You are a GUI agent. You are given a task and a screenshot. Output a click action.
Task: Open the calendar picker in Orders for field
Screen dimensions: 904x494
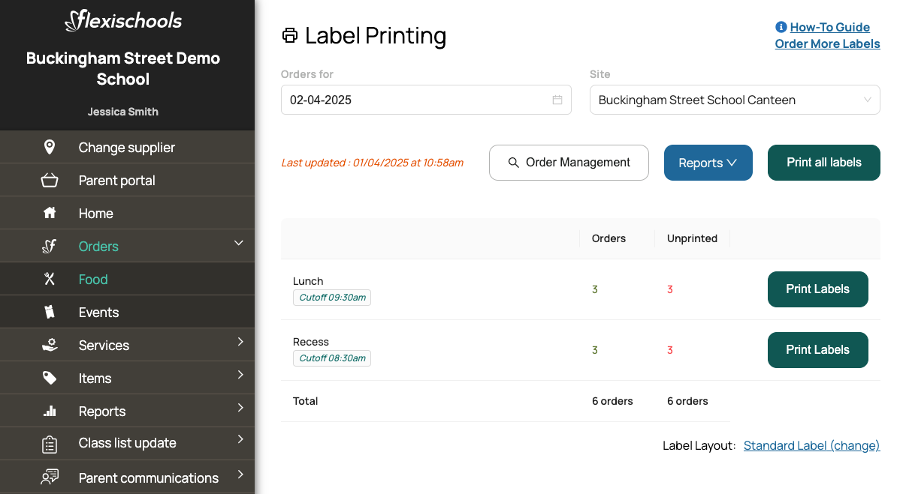point(557,100)
